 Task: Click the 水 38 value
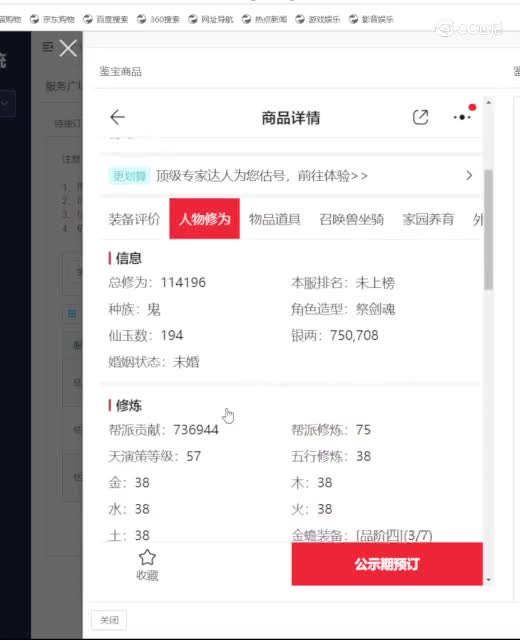pyautogui.click(x=142, y=509)
